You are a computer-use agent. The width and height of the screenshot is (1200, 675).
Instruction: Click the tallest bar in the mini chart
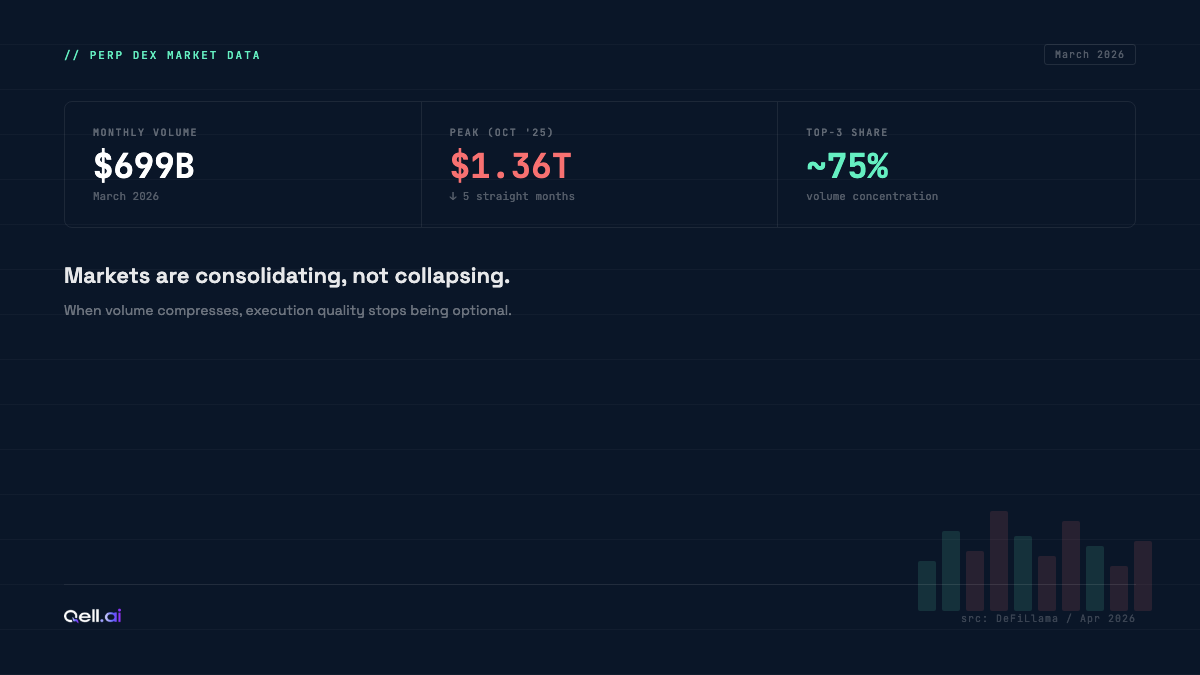click(999, 560)
